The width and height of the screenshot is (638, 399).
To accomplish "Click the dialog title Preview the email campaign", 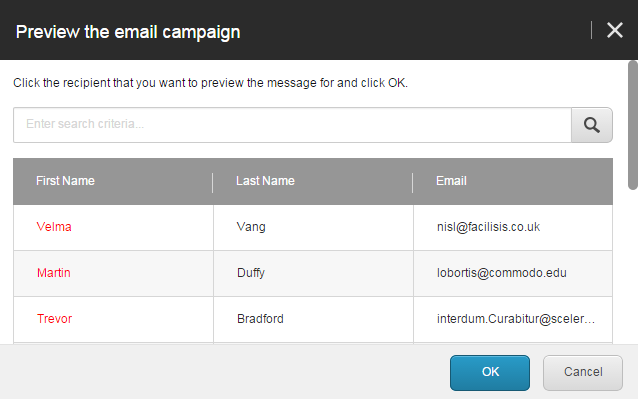I will pyautogui.click(x=128, y=32).
